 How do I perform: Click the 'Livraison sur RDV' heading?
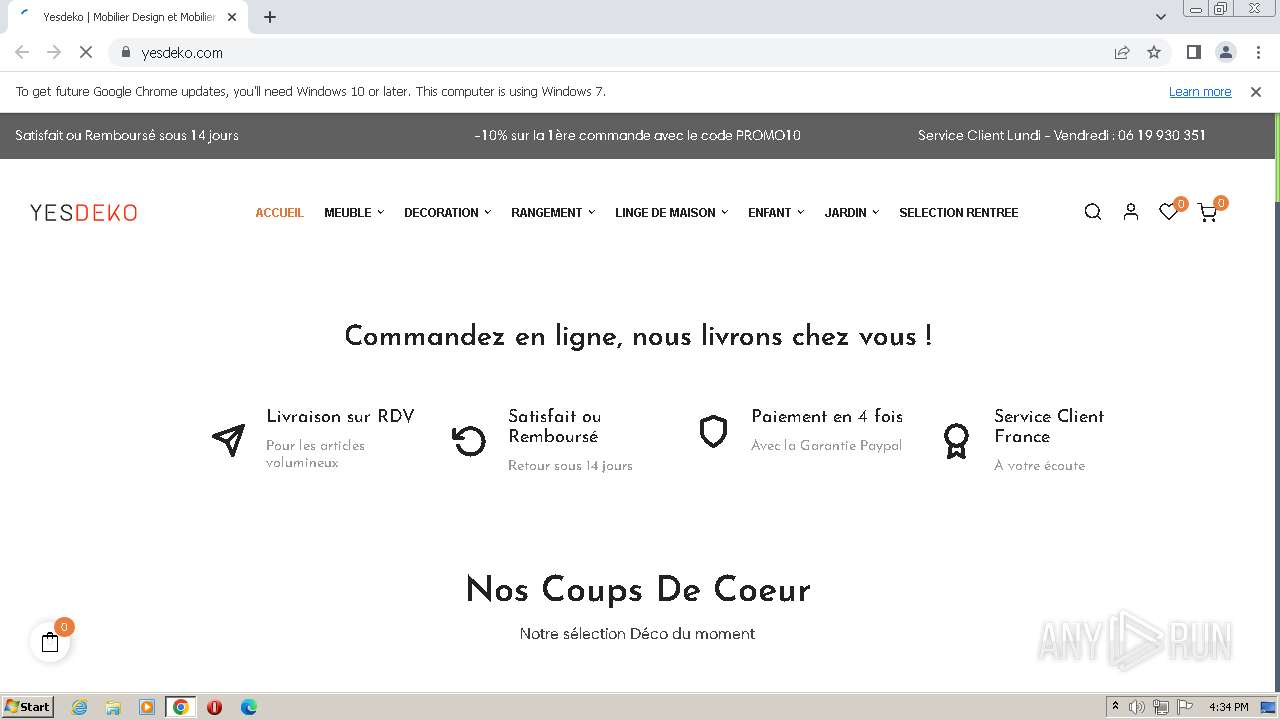coord(340,416)
